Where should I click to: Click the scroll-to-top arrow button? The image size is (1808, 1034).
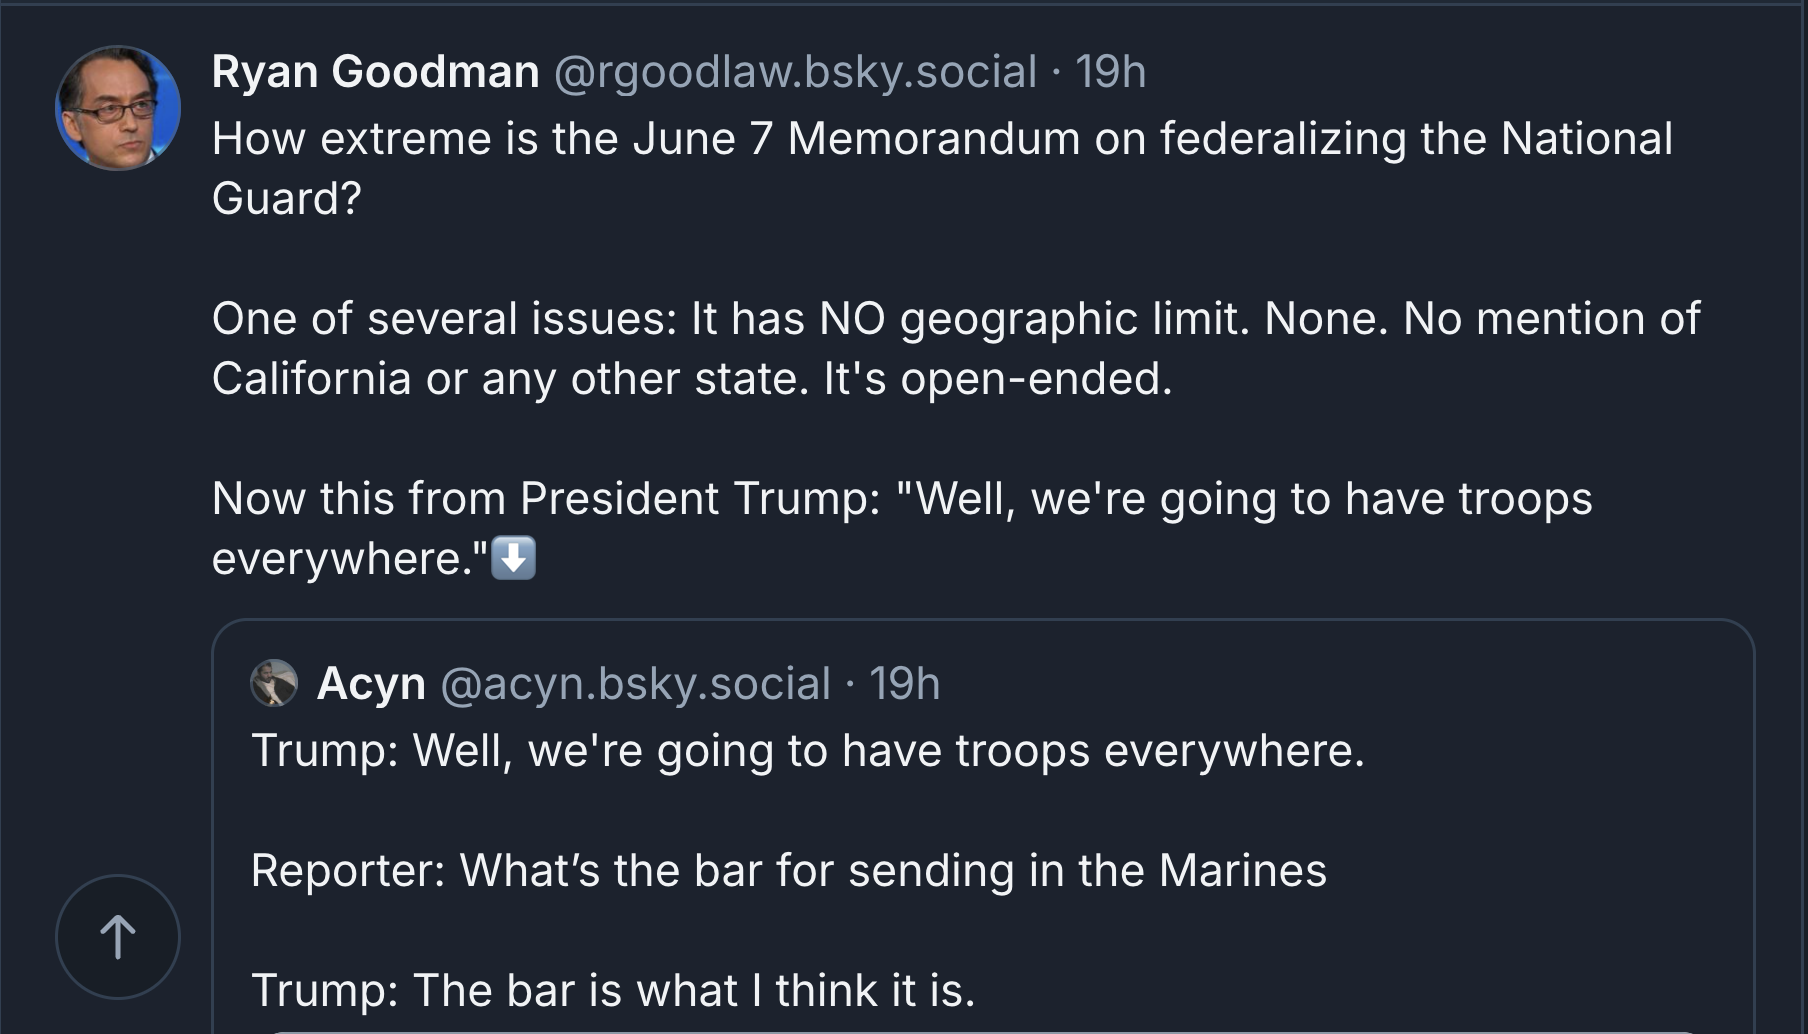118,937
